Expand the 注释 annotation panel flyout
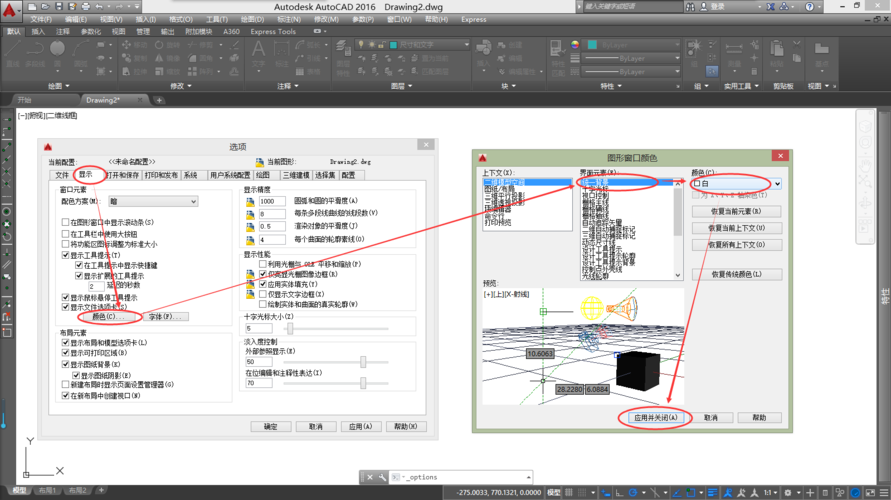 click(x=288, y=86)
